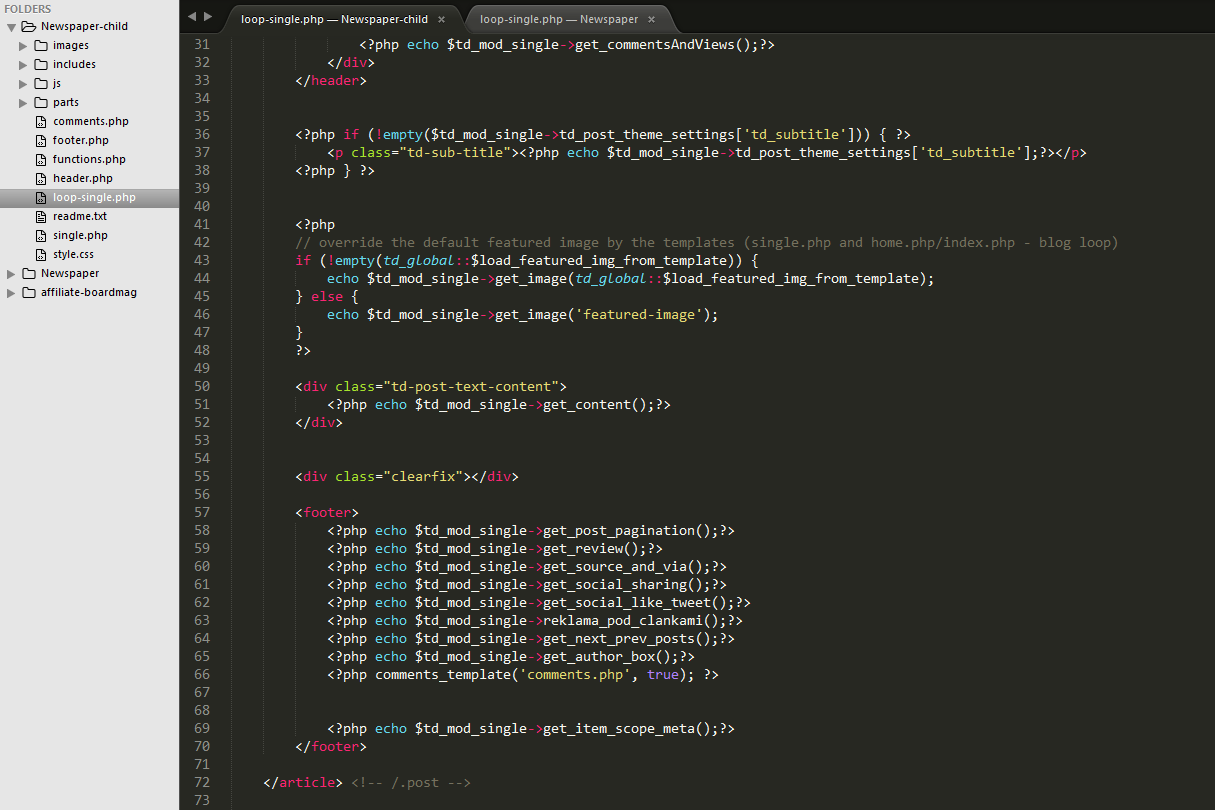The image size is (1215, 810).
Task: Click 'featured-image' string on line 46
Action: point(639,315)
